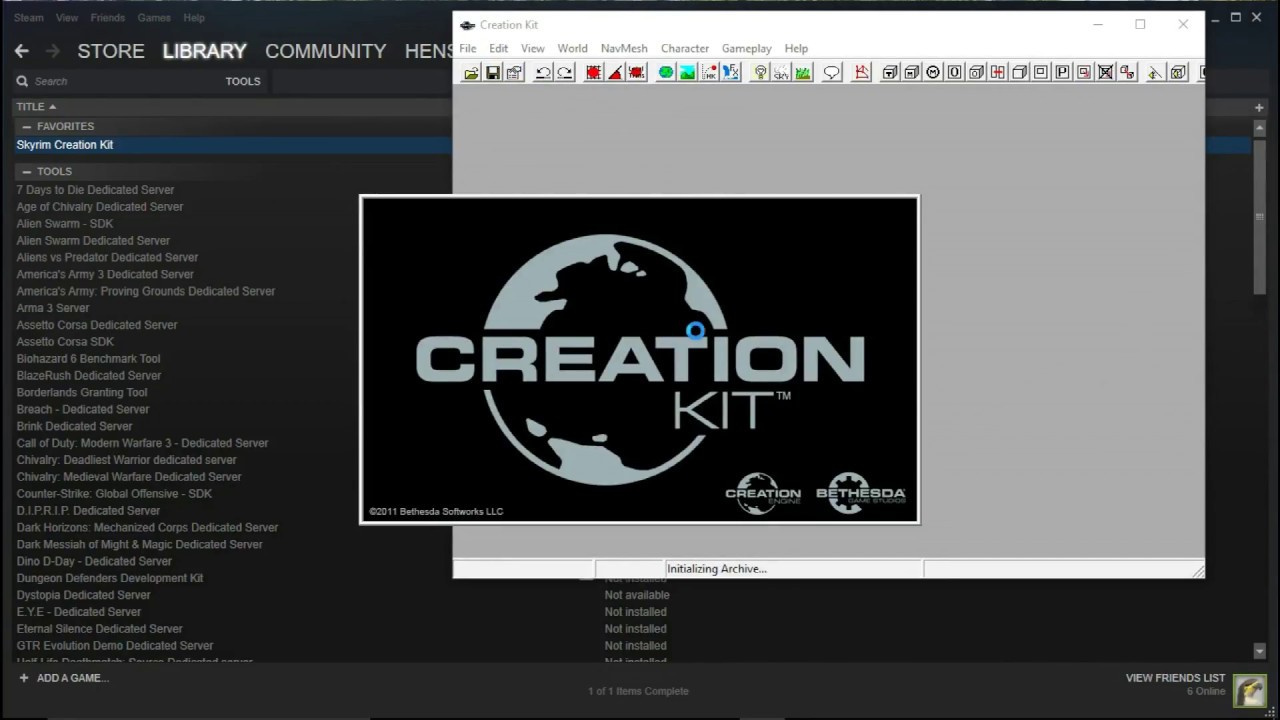Image resolution: width=1280 pixels, height=720 pixels.
Task: Open the Character menu in Creation Kit
Action: click(x=684, y=48)
